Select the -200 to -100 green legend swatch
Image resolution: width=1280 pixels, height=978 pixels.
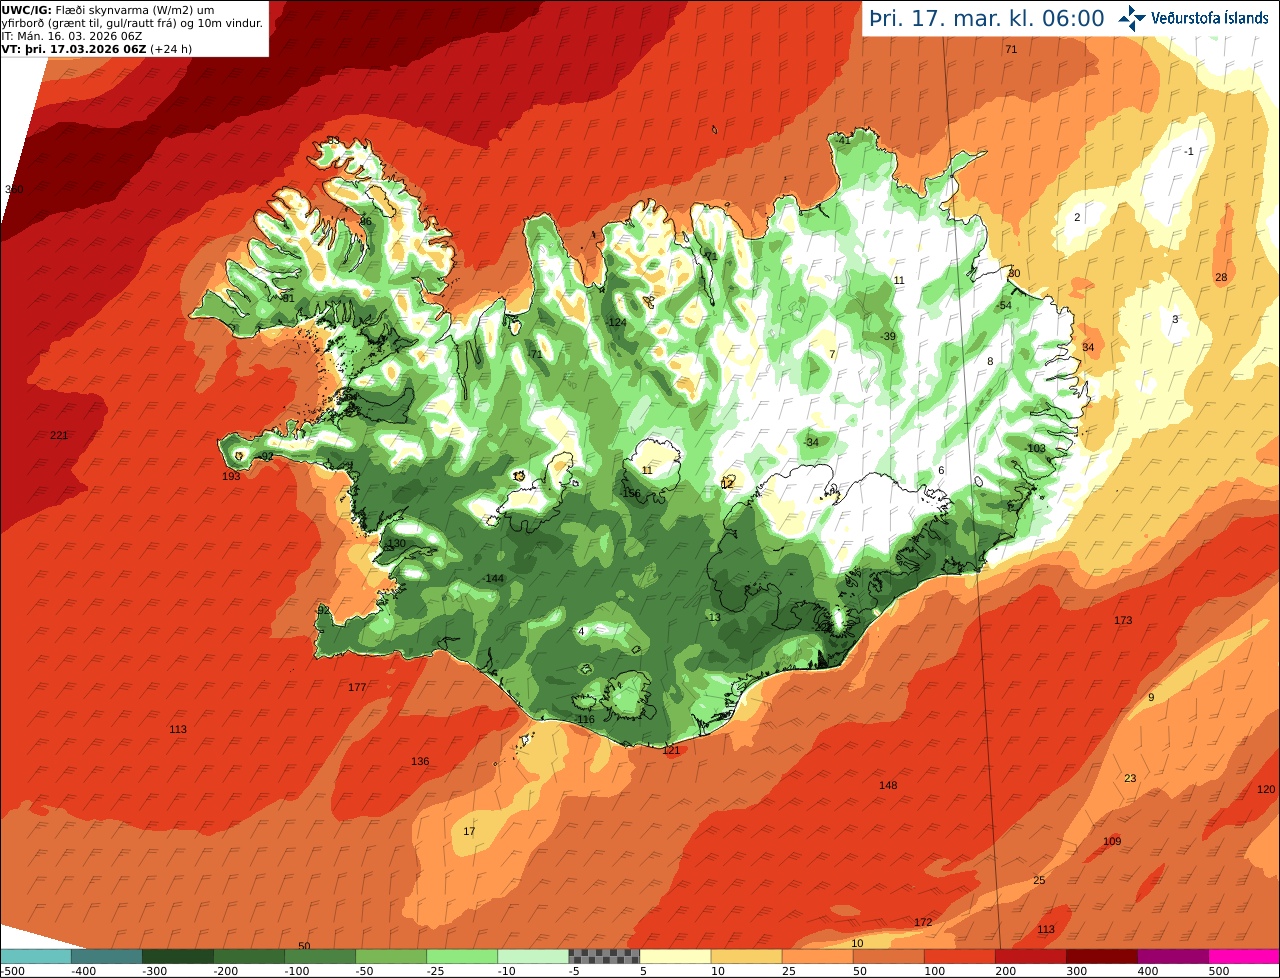[249, 956]
